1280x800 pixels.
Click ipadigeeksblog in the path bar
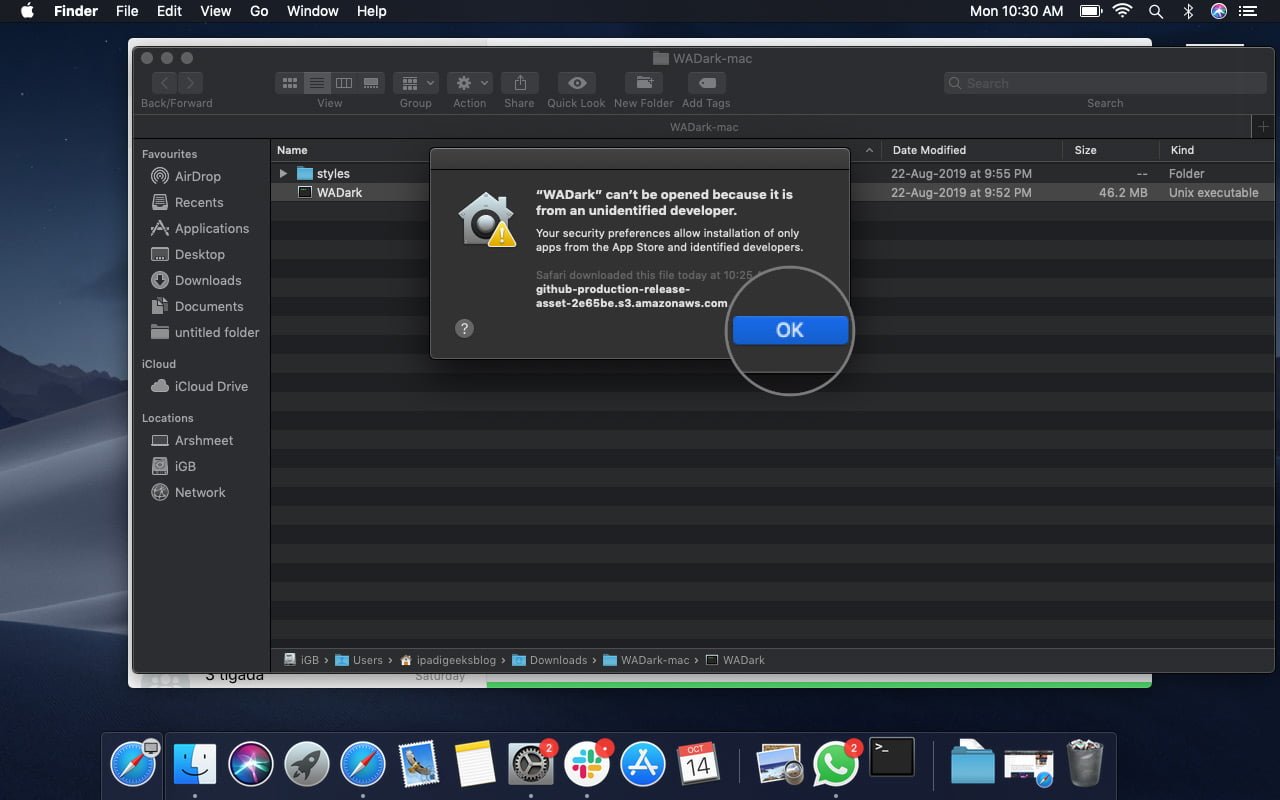pyautogui.click(x=449, y=660)
